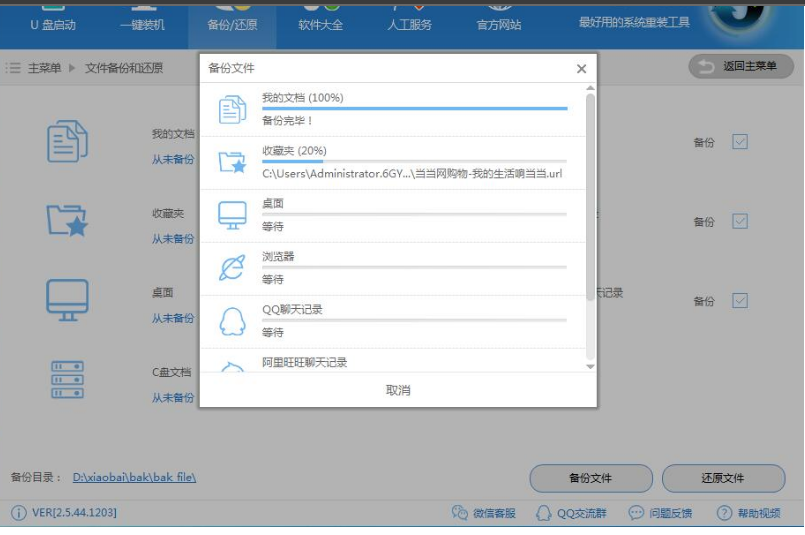Click the 微信客服 icon in status bar
The height and width of the screenshot is (535, 805).
click(x=460, y=513)
